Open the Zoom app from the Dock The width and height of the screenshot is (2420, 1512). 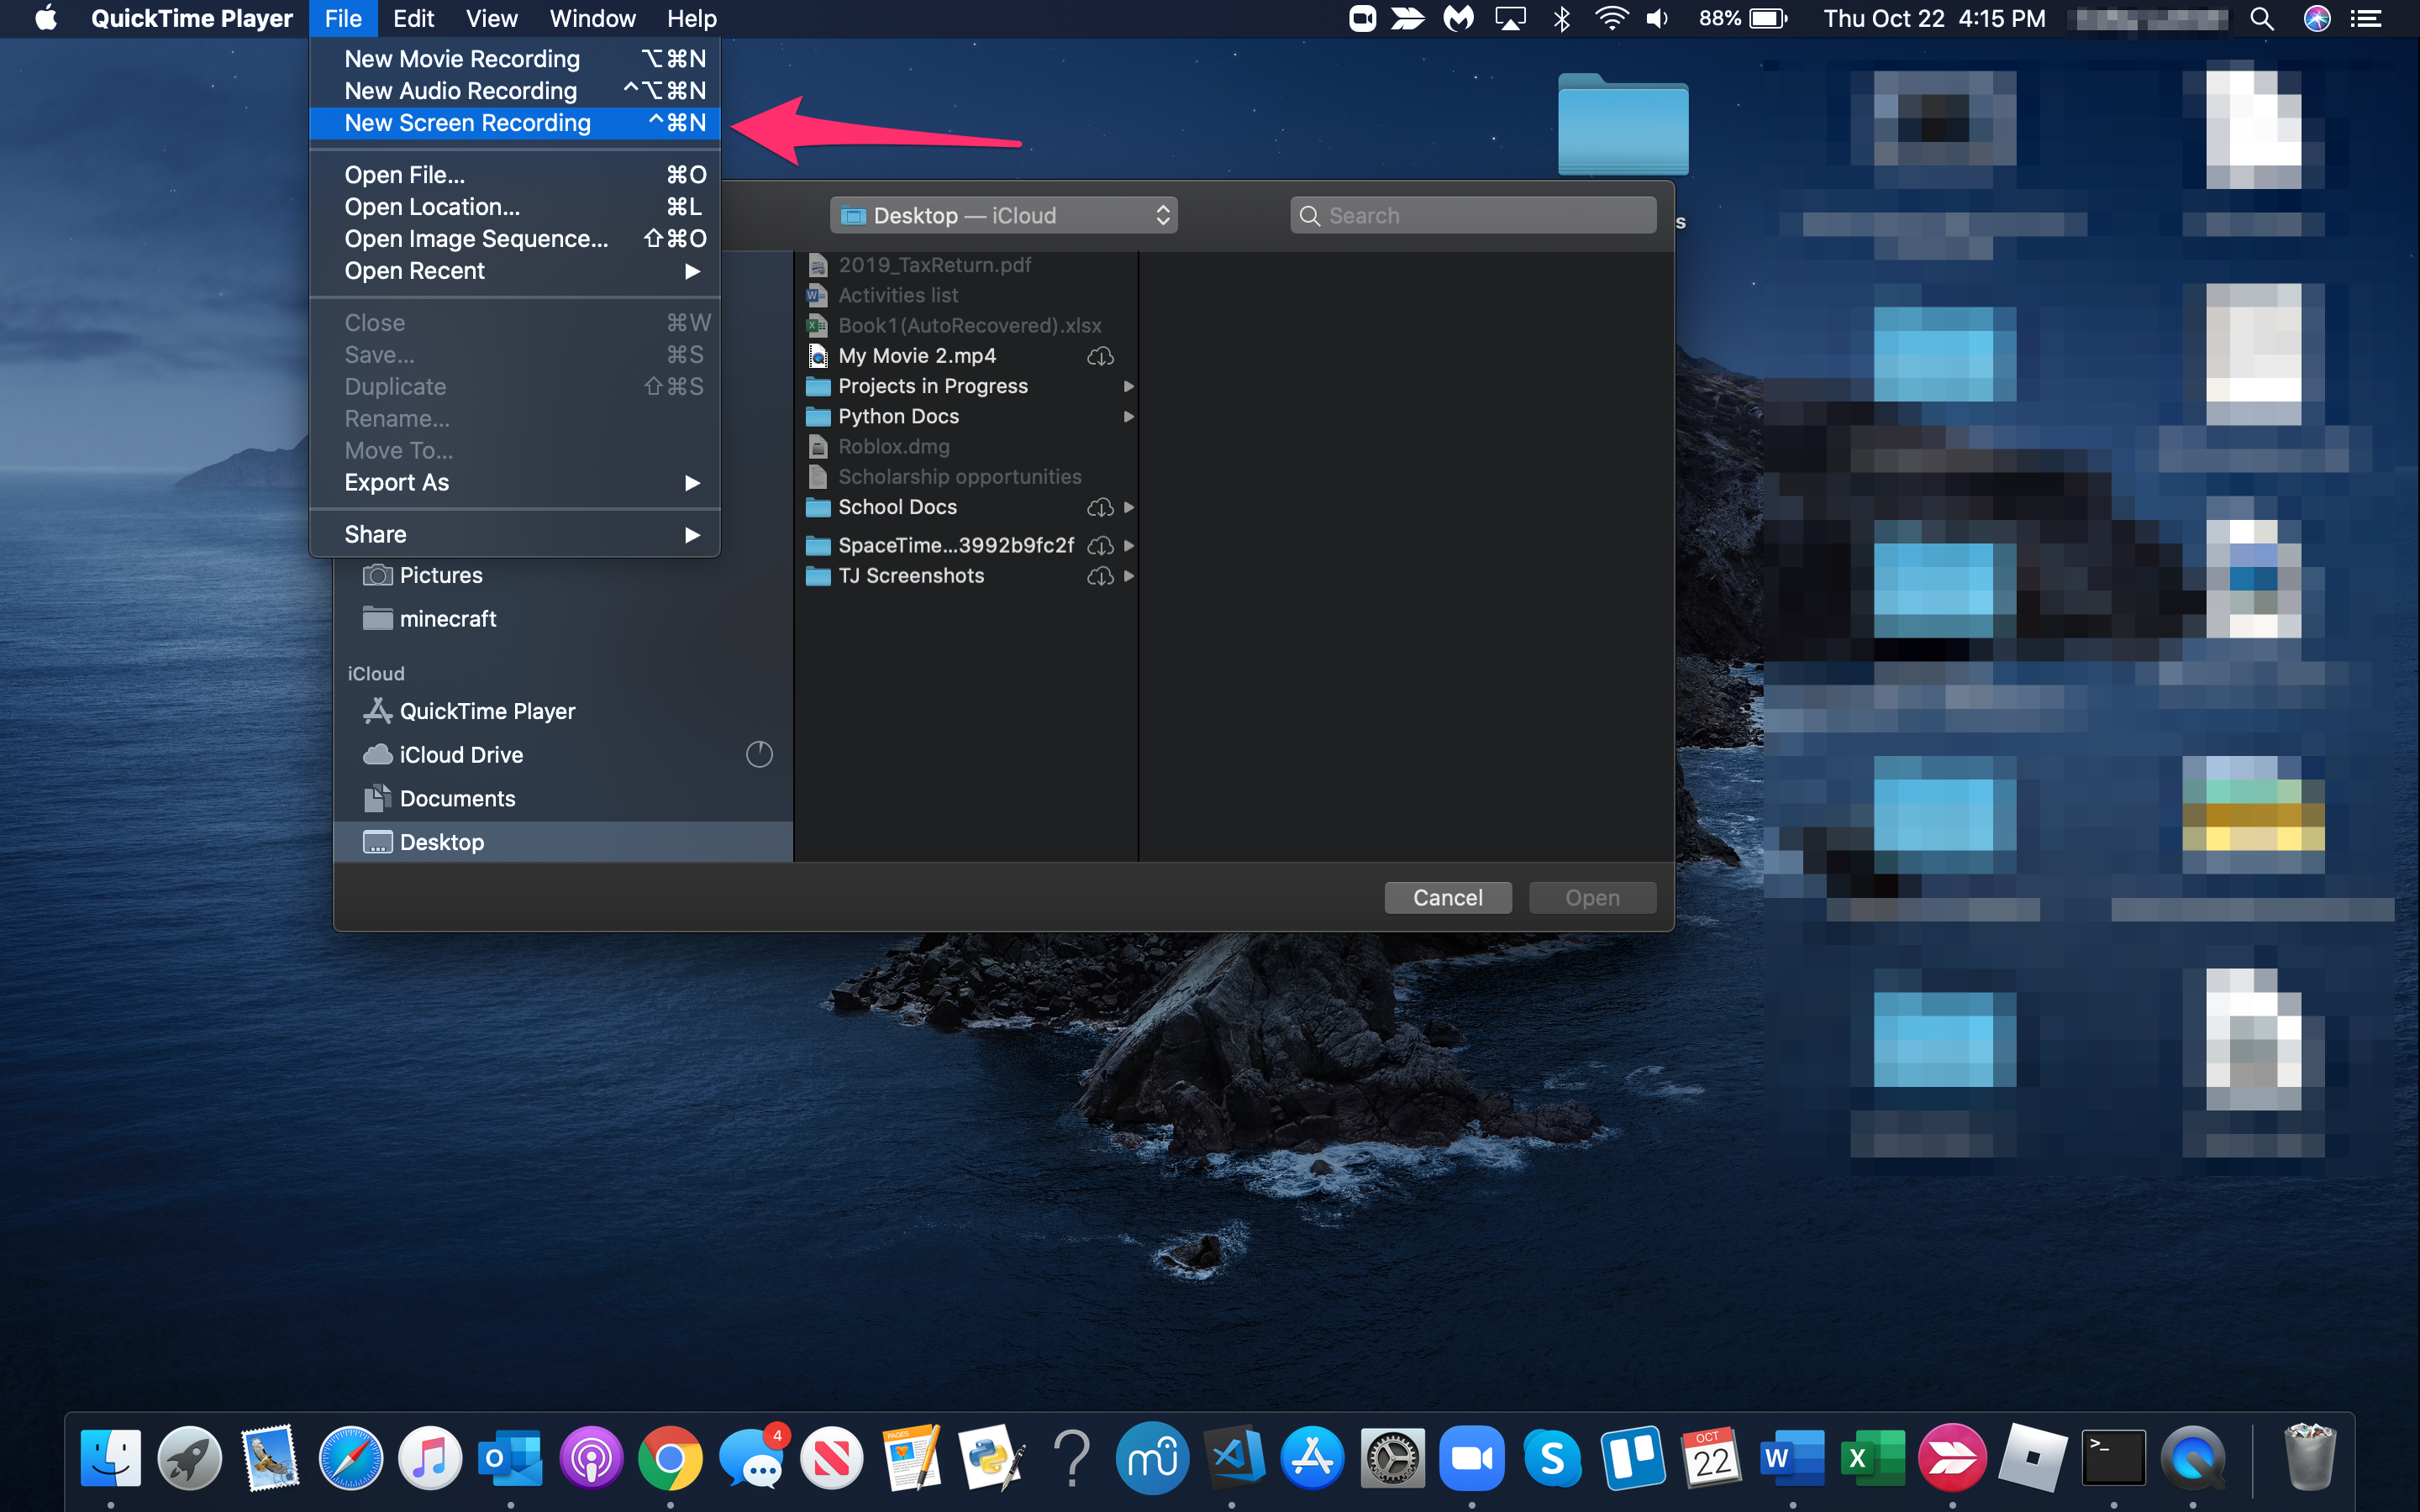coord(1471,1458)
